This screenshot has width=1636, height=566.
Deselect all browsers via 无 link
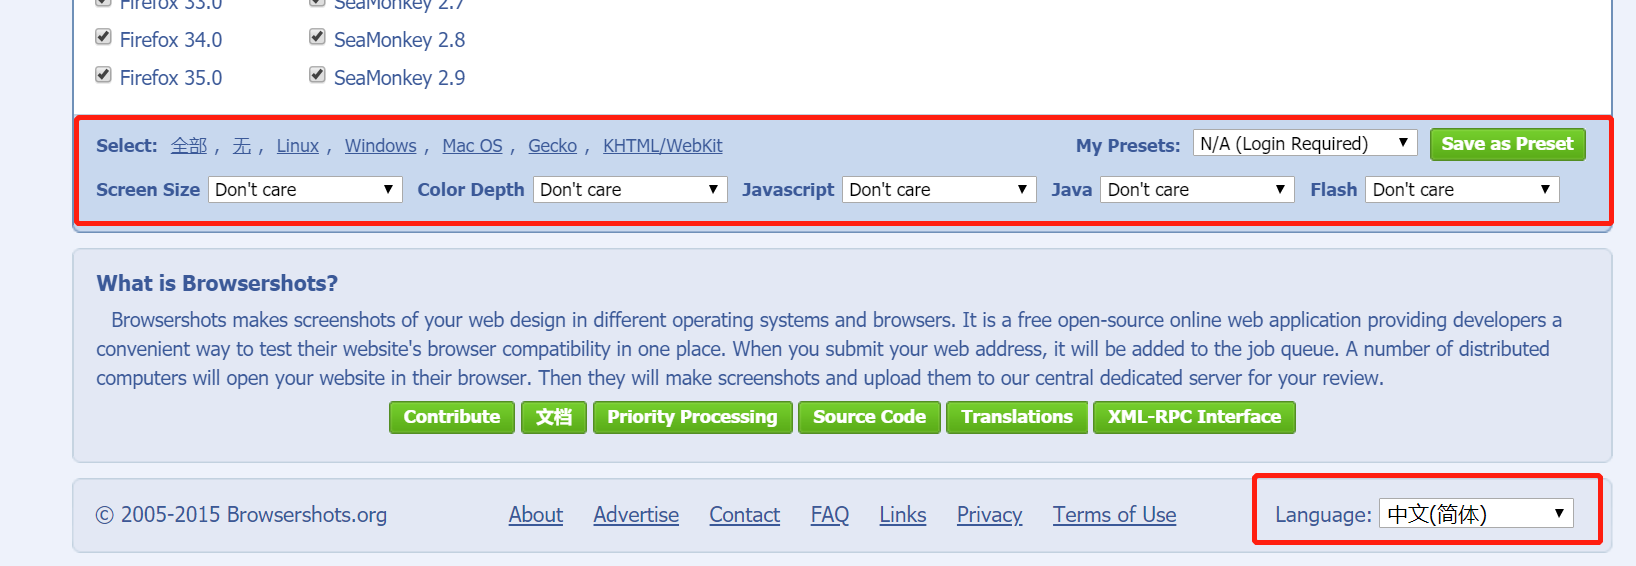(242, 146)
